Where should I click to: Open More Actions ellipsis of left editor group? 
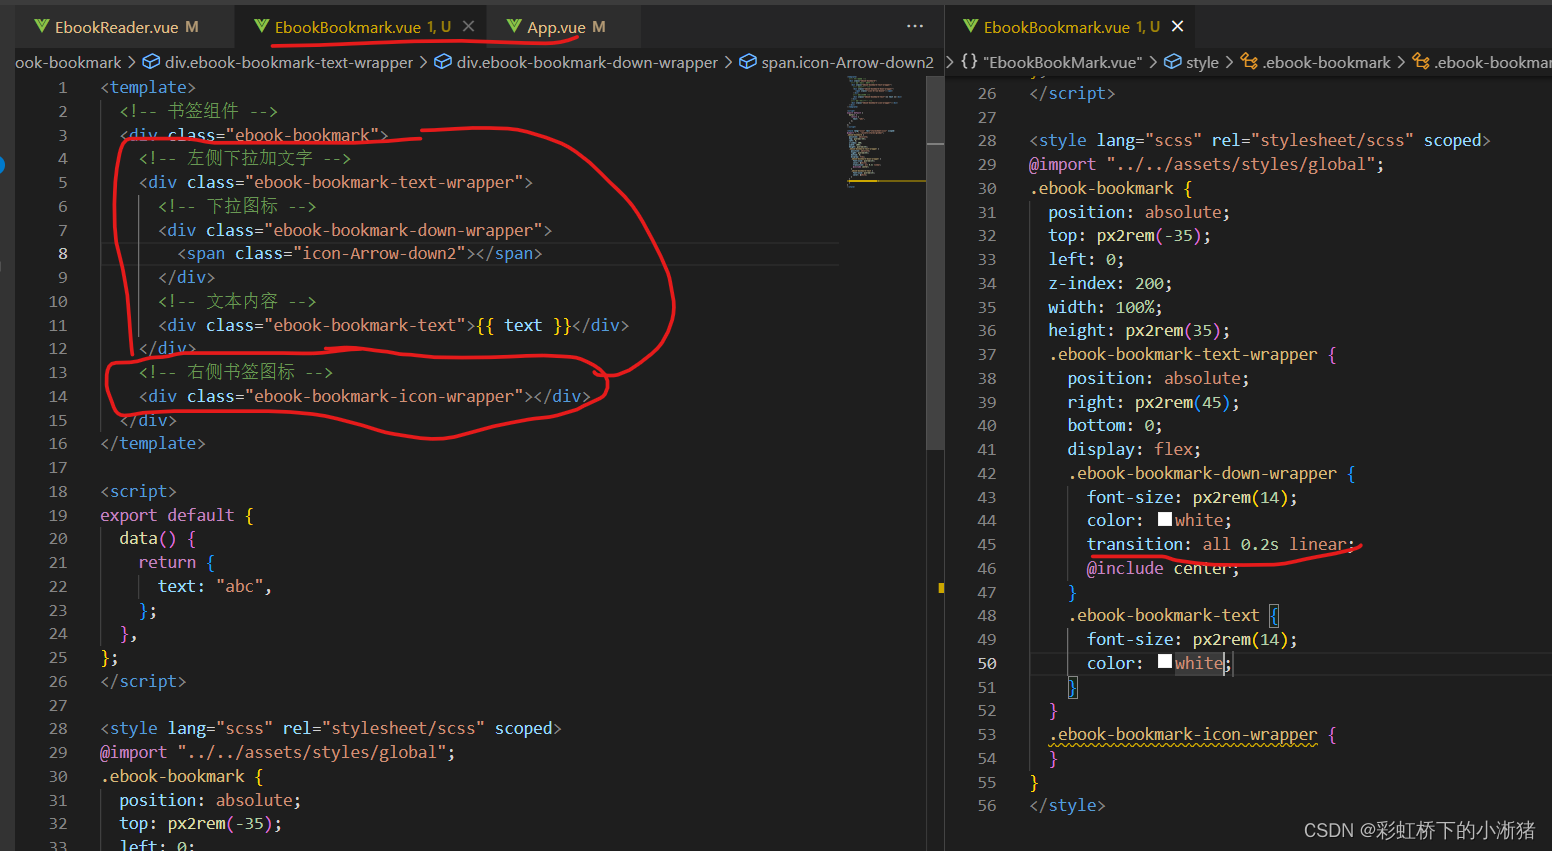(915, 27)
